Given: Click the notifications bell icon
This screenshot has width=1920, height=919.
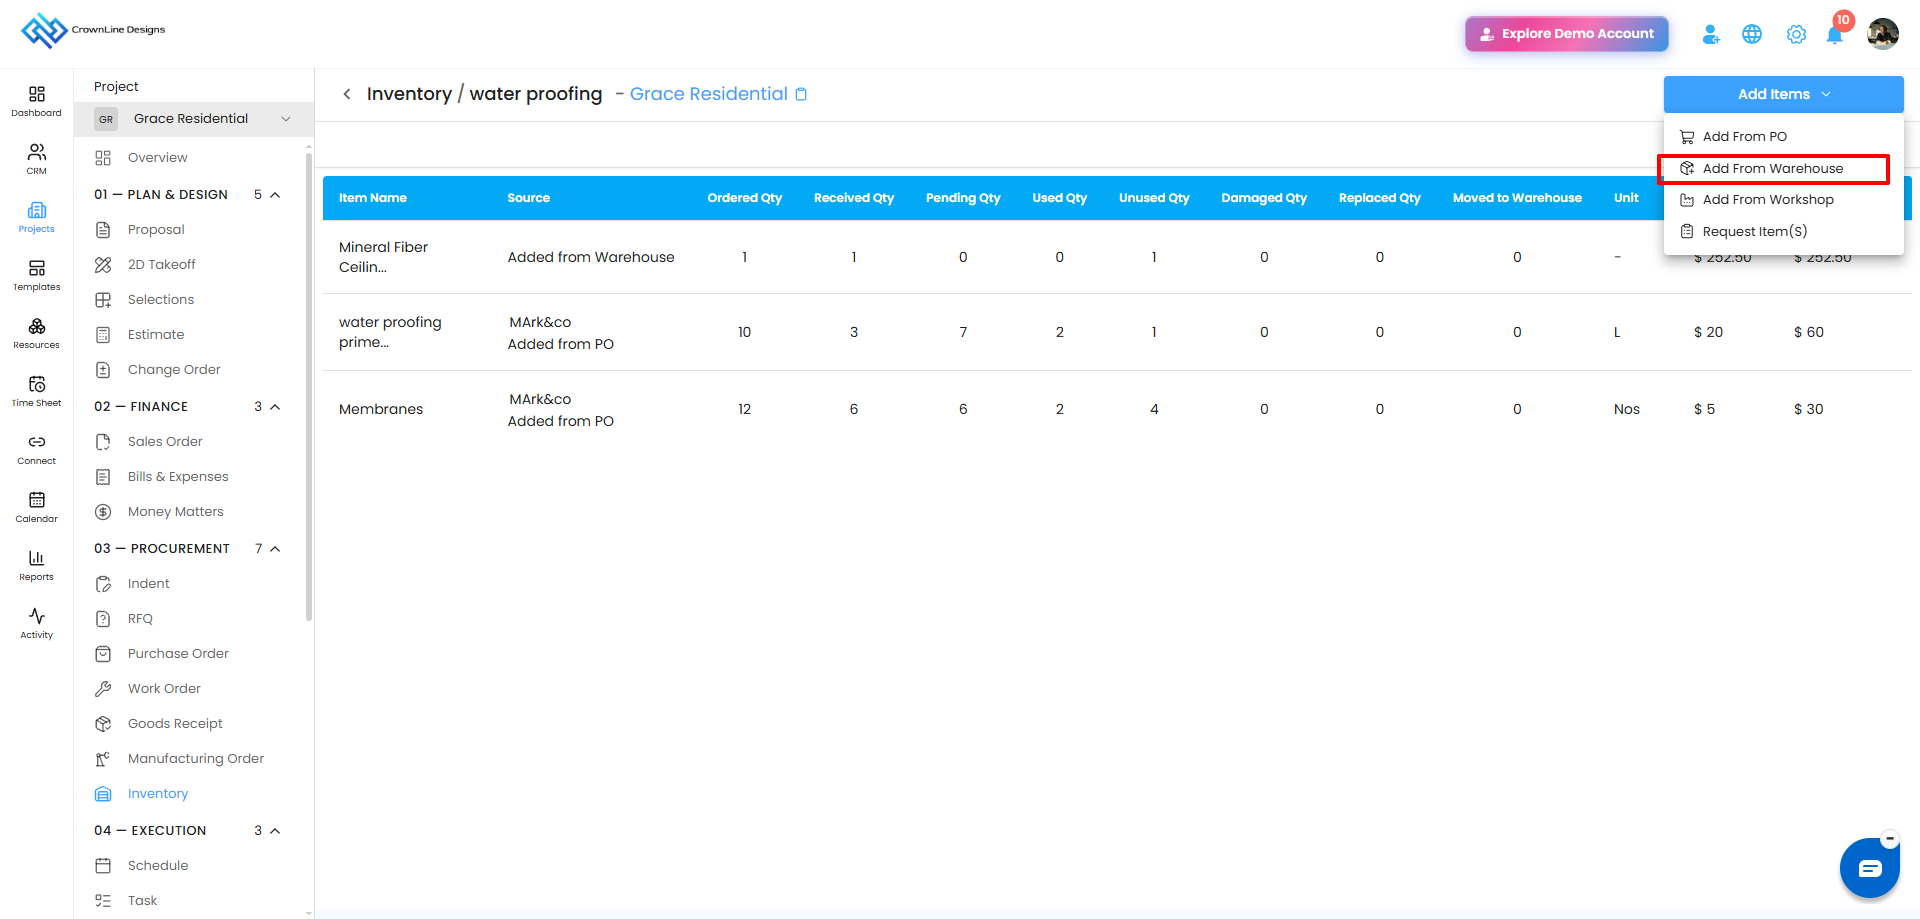Looking at the screenshot, I should click(x=1834, y=35).
